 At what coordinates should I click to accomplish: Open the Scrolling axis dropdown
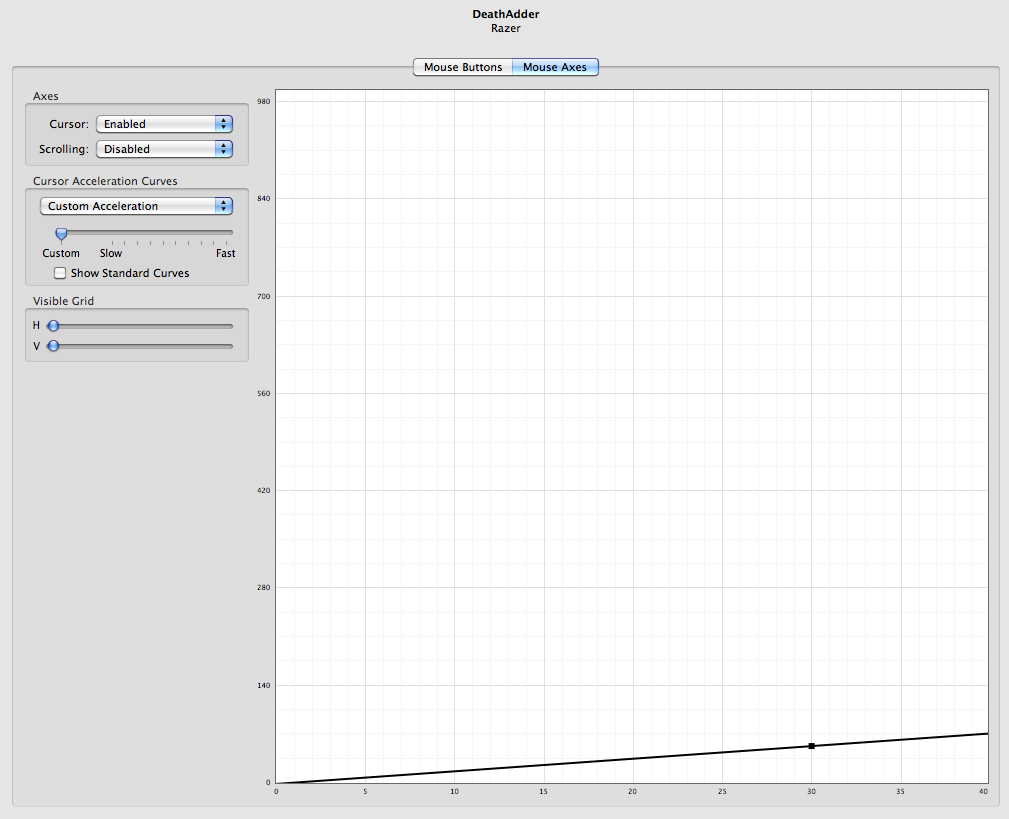(164, 149)
